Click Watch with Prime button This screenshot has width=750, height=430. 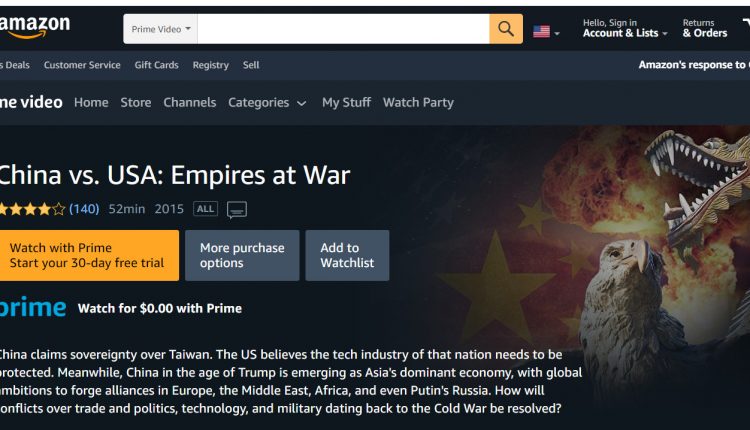pos(89,255)
